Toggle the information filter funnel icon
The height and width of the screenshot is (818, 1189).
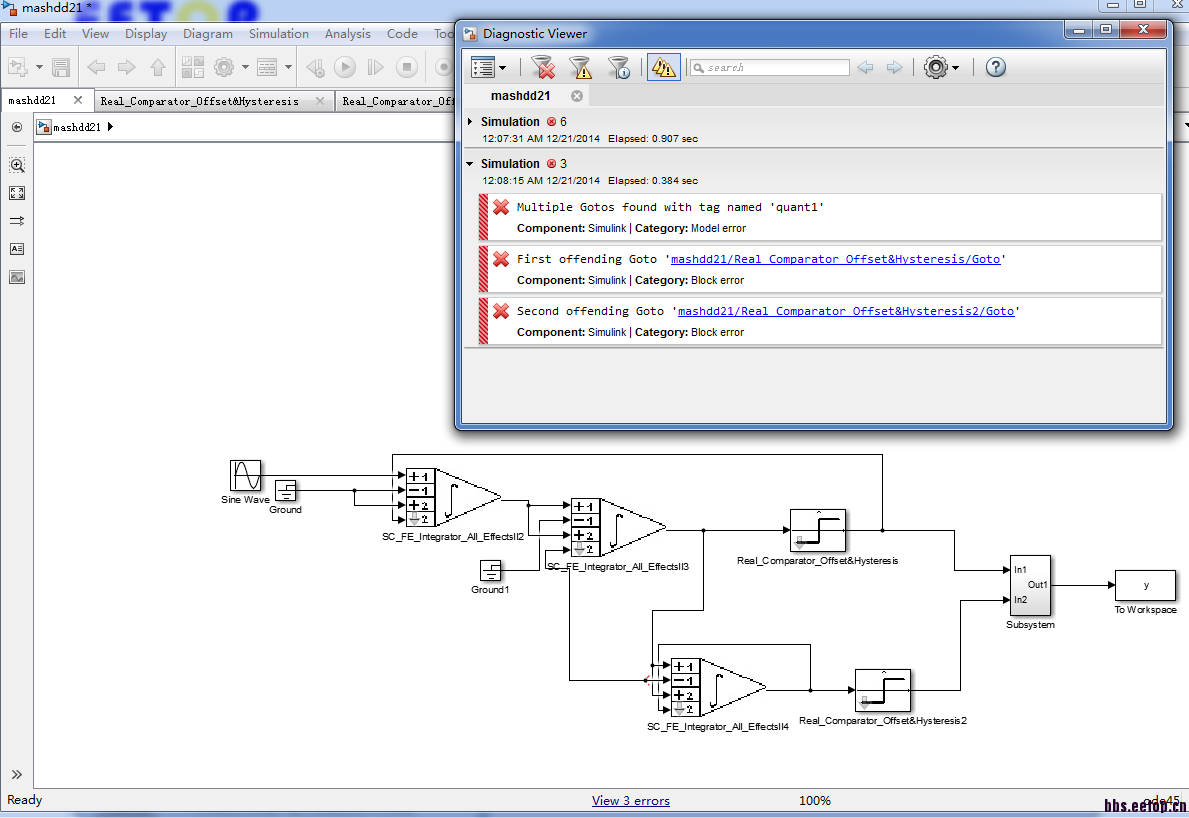tap(619, 67)
